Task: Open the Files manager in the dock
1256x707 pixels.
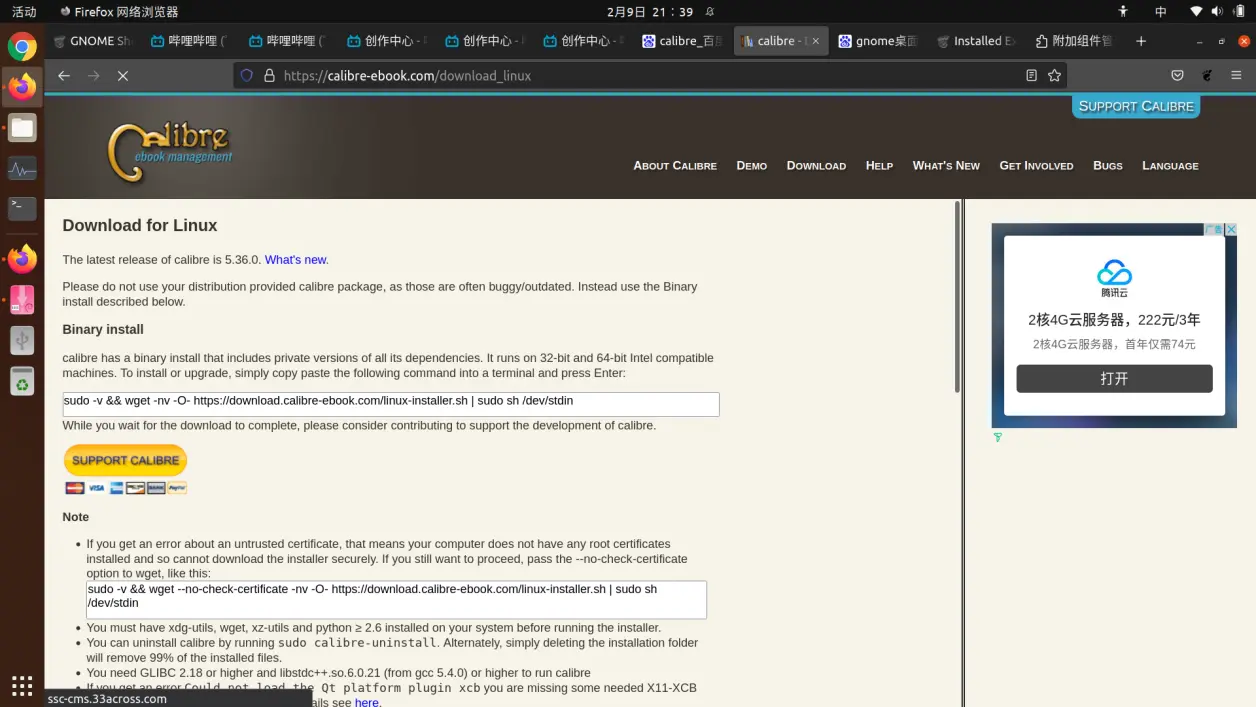Action: pyautogui.click(x=22, y=127)
